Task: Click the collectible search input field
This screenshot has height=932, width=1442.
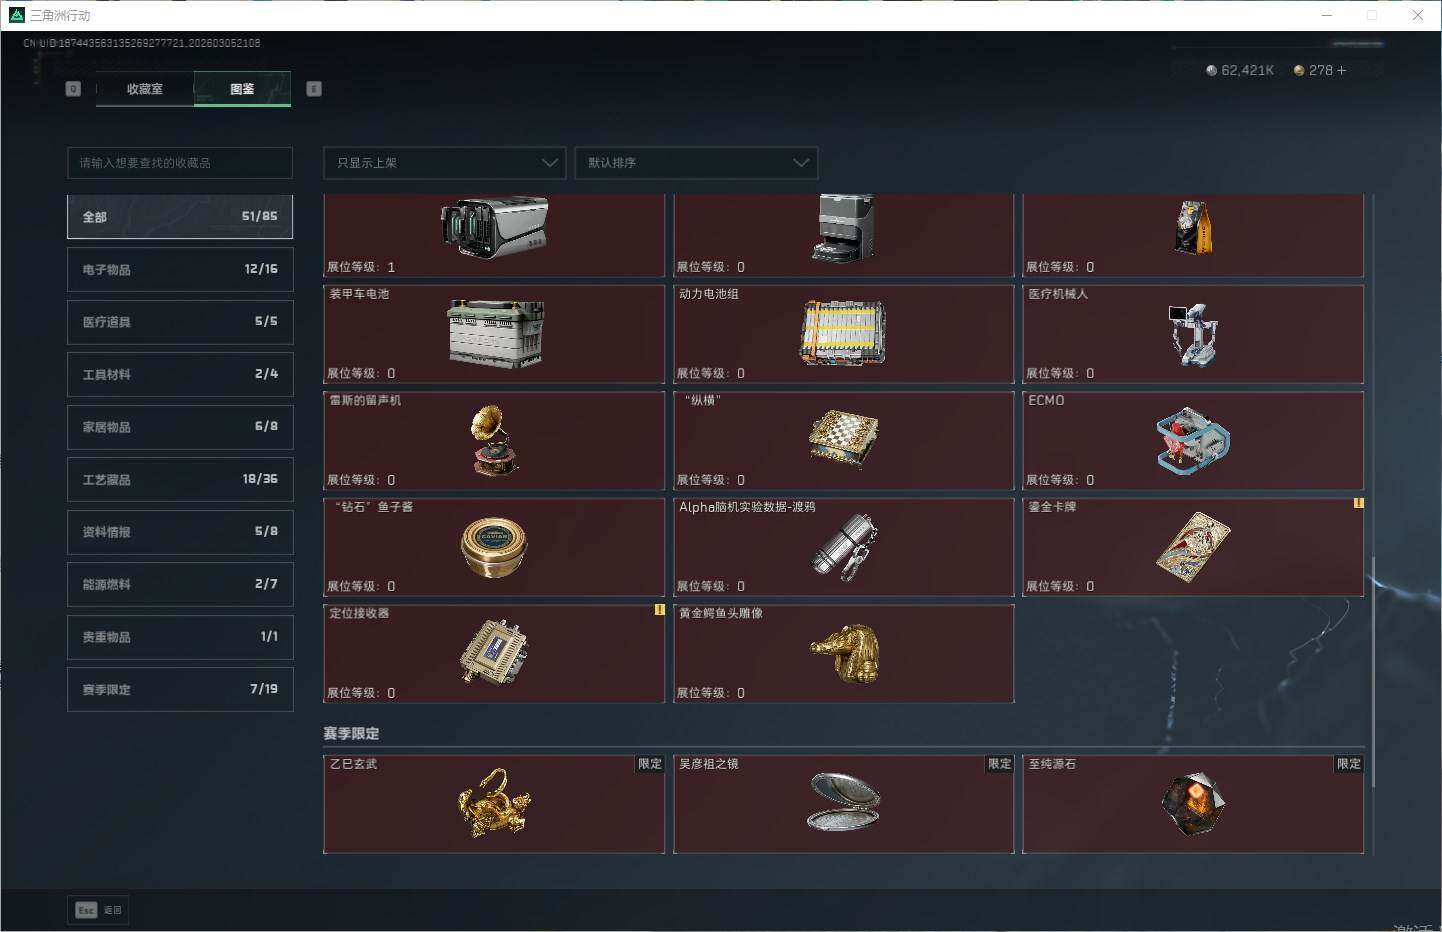Action: pyautogui.click(x=180, y=163)
